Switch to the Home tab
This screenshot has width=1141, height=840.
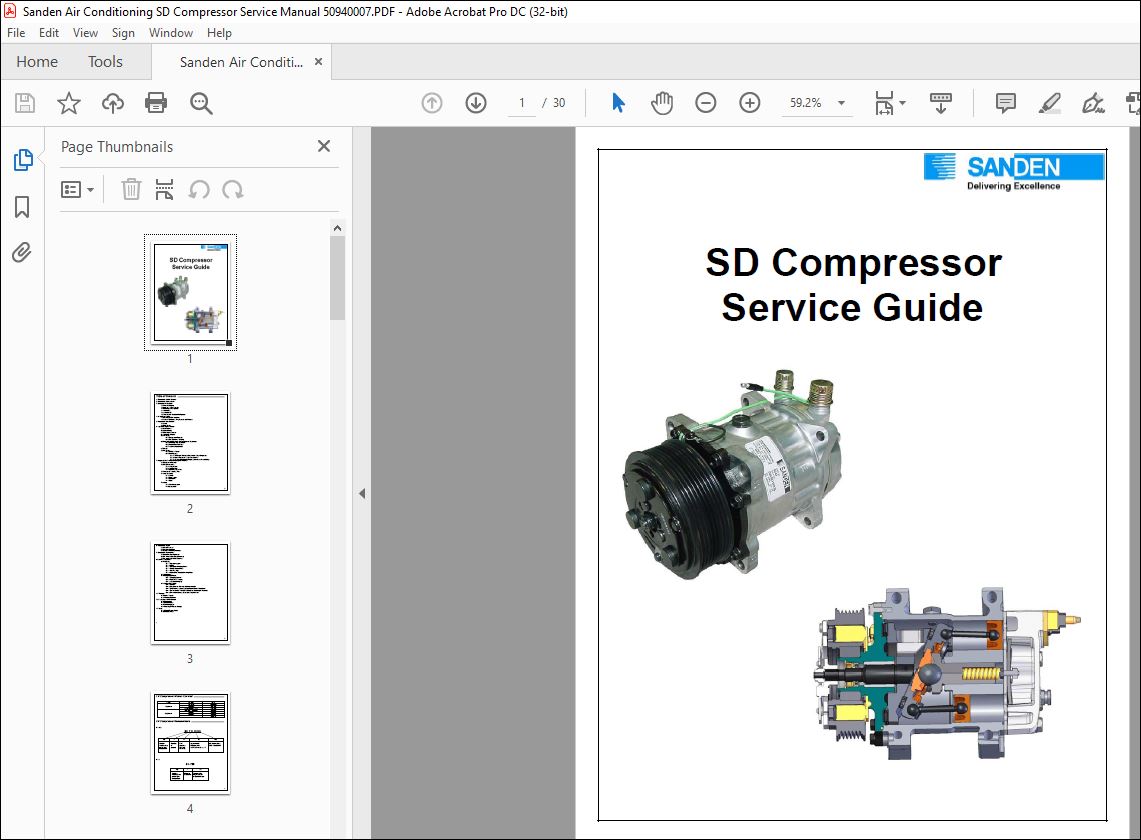tap(37, 62)
